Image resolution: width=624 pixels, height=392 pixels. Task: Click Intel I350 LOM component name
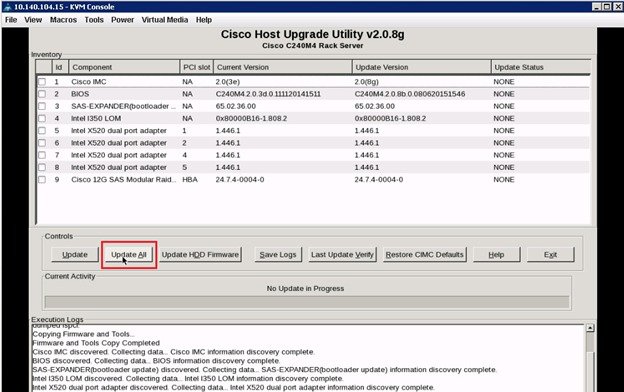click(x=96, y=119)
